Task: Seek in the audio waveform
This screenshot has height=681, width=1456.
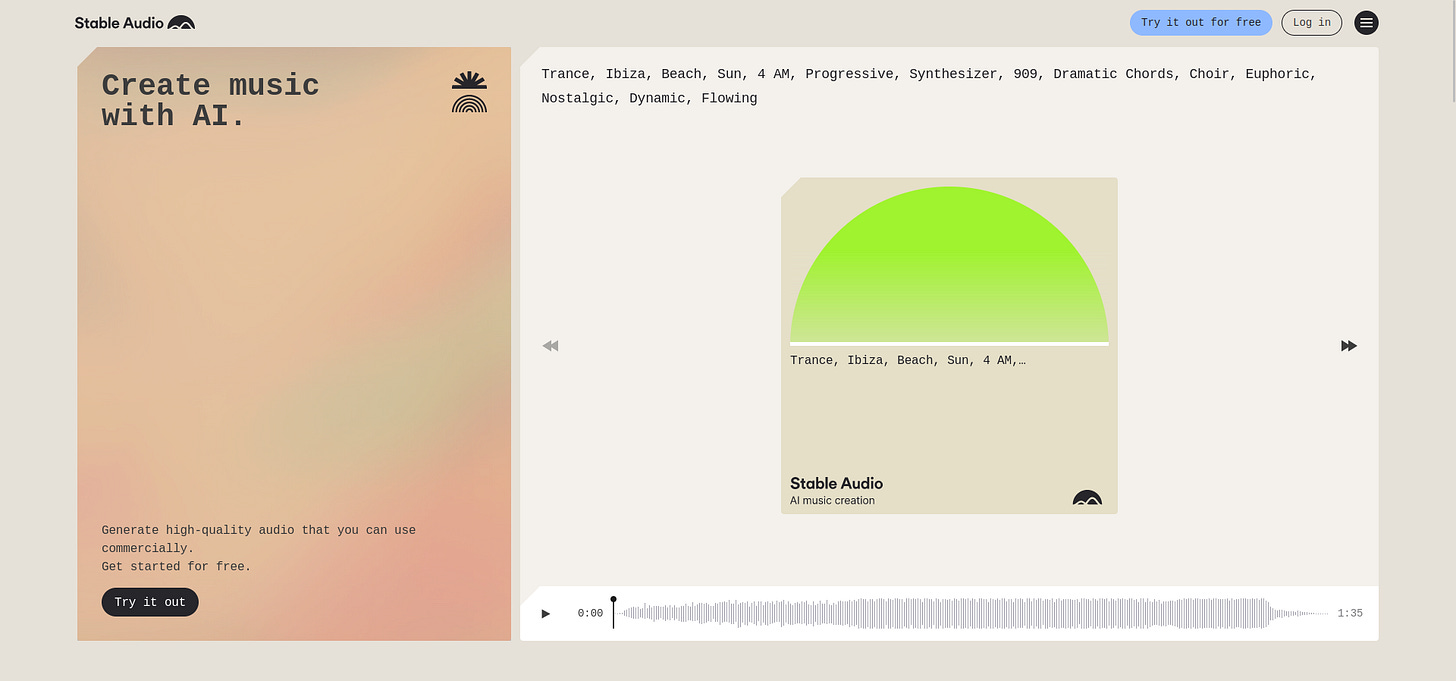Action: 970,613
